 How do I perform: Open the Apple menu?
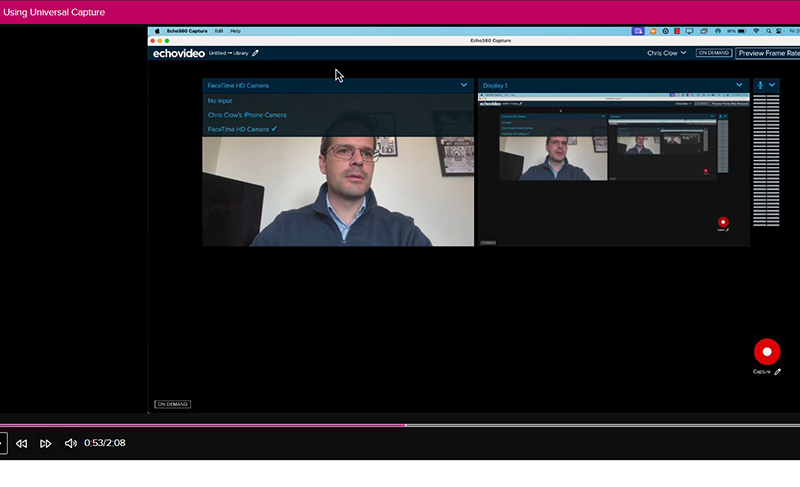point(157,31)
